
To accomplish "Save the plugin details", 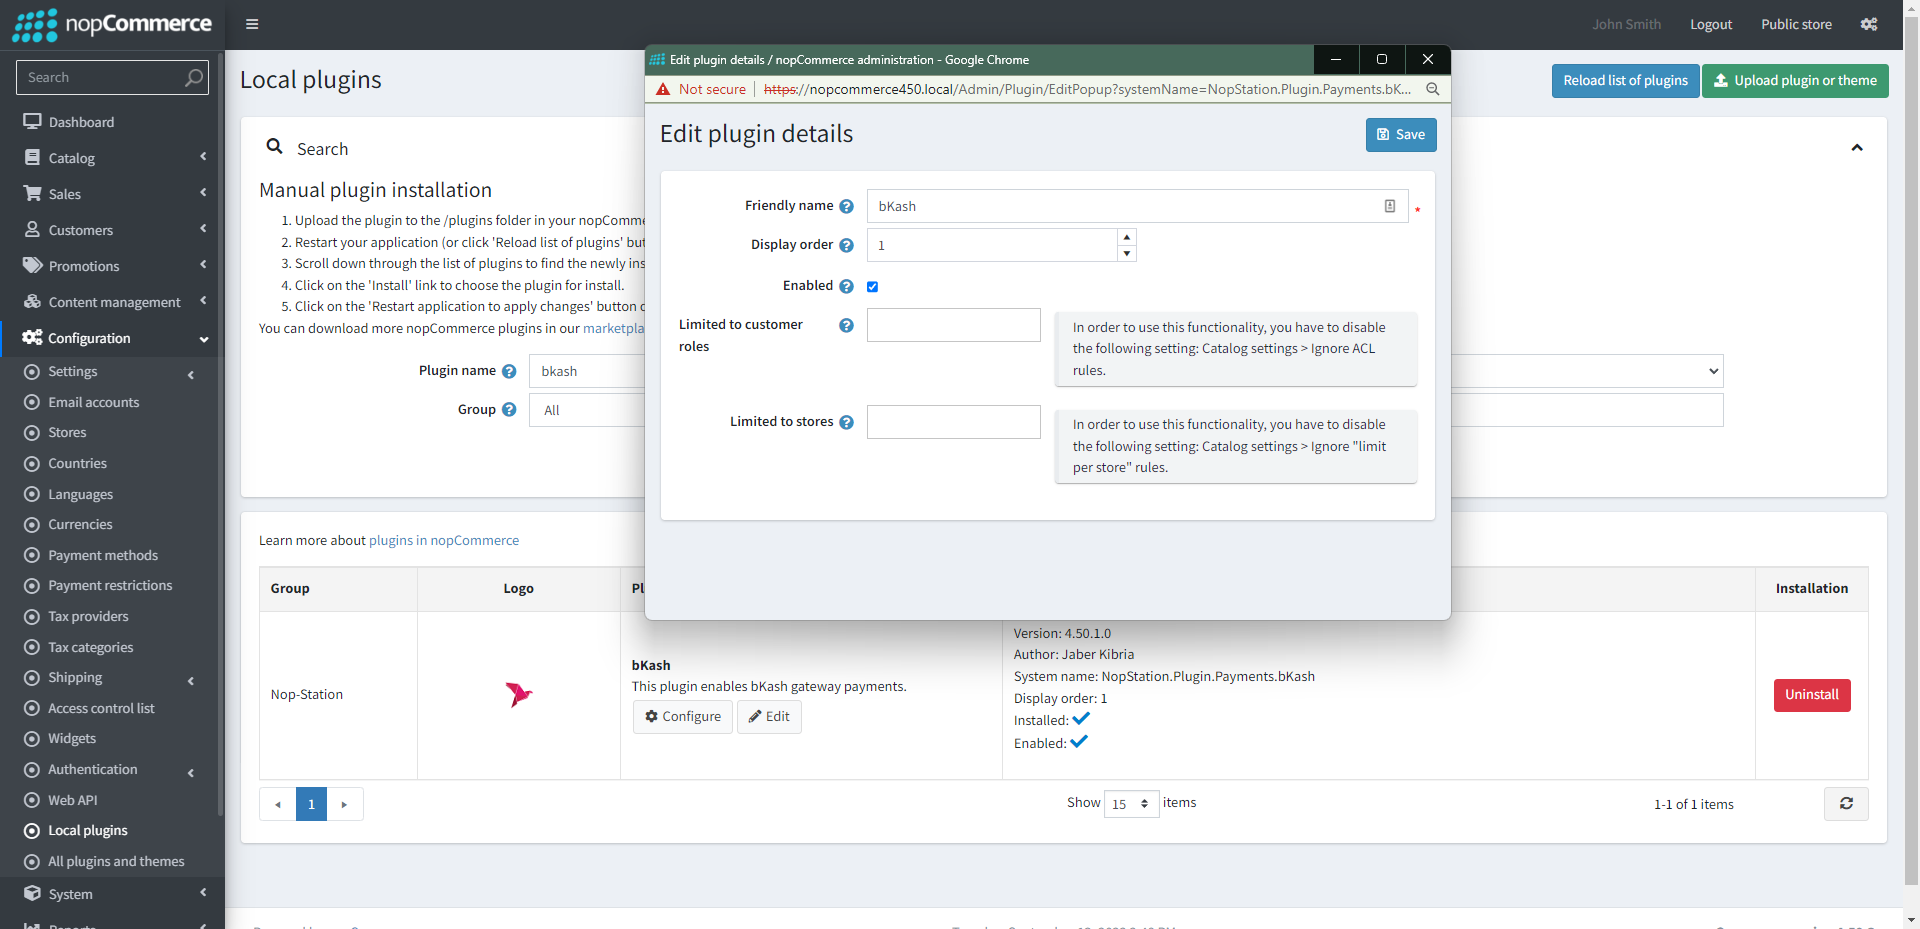I will (x=1401, y=135).
